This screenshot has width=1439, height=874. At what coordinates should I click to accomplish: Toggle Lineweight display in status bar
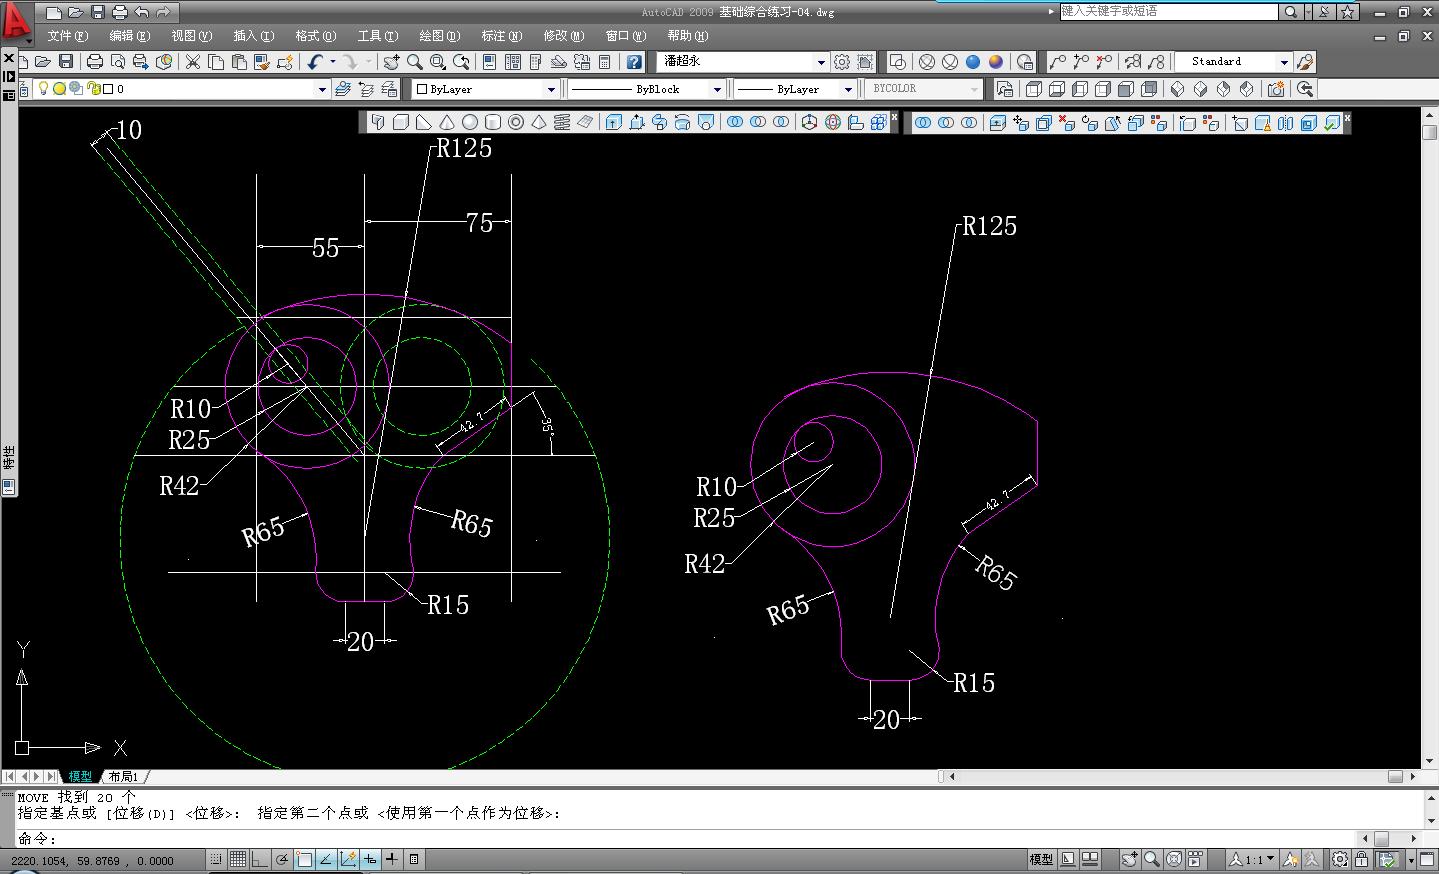pos(392,859)
